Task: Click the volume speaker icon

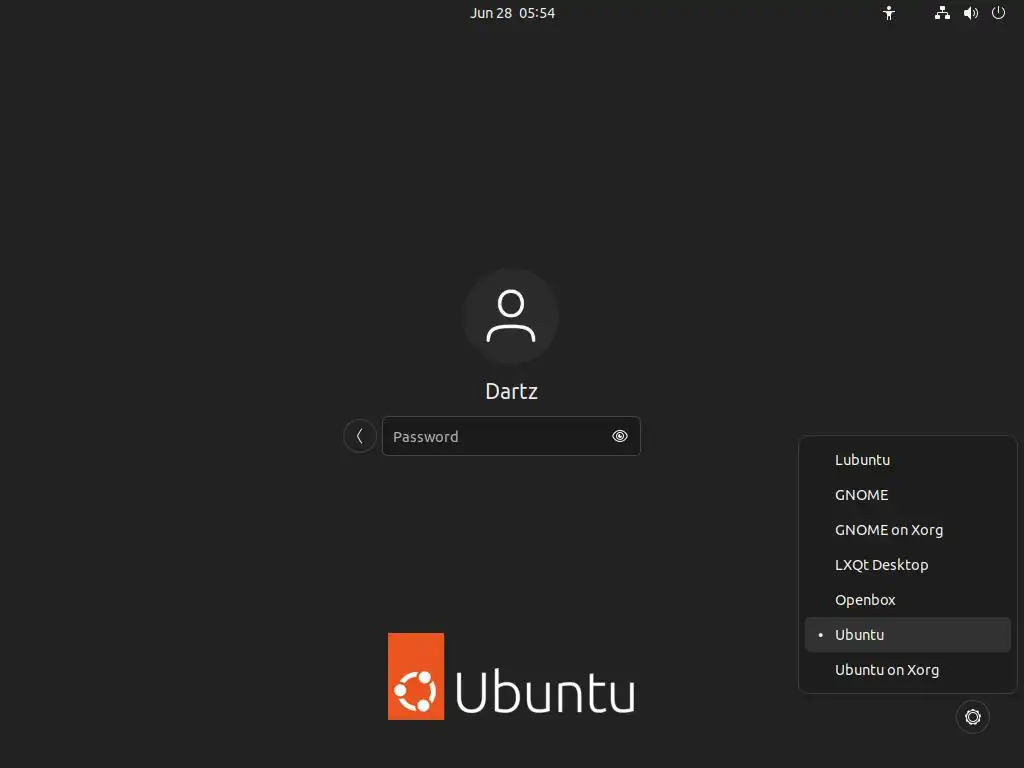Action: tap(970, 13)
